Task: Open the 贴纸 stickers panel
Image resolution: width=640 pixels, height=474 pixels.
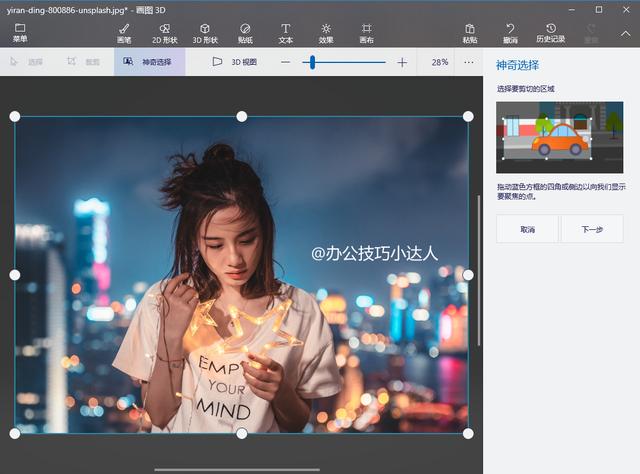Action: click(x=245, y=32)
